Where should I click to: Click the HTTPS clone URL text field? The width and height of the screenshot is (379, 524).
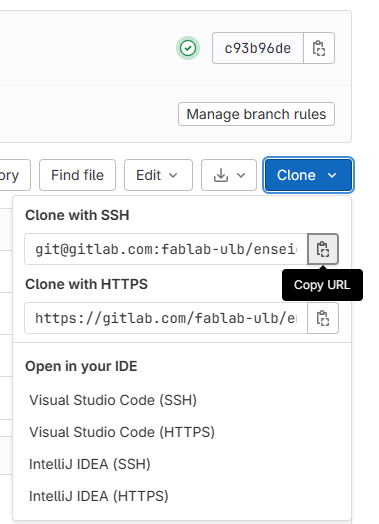[166, 318]
